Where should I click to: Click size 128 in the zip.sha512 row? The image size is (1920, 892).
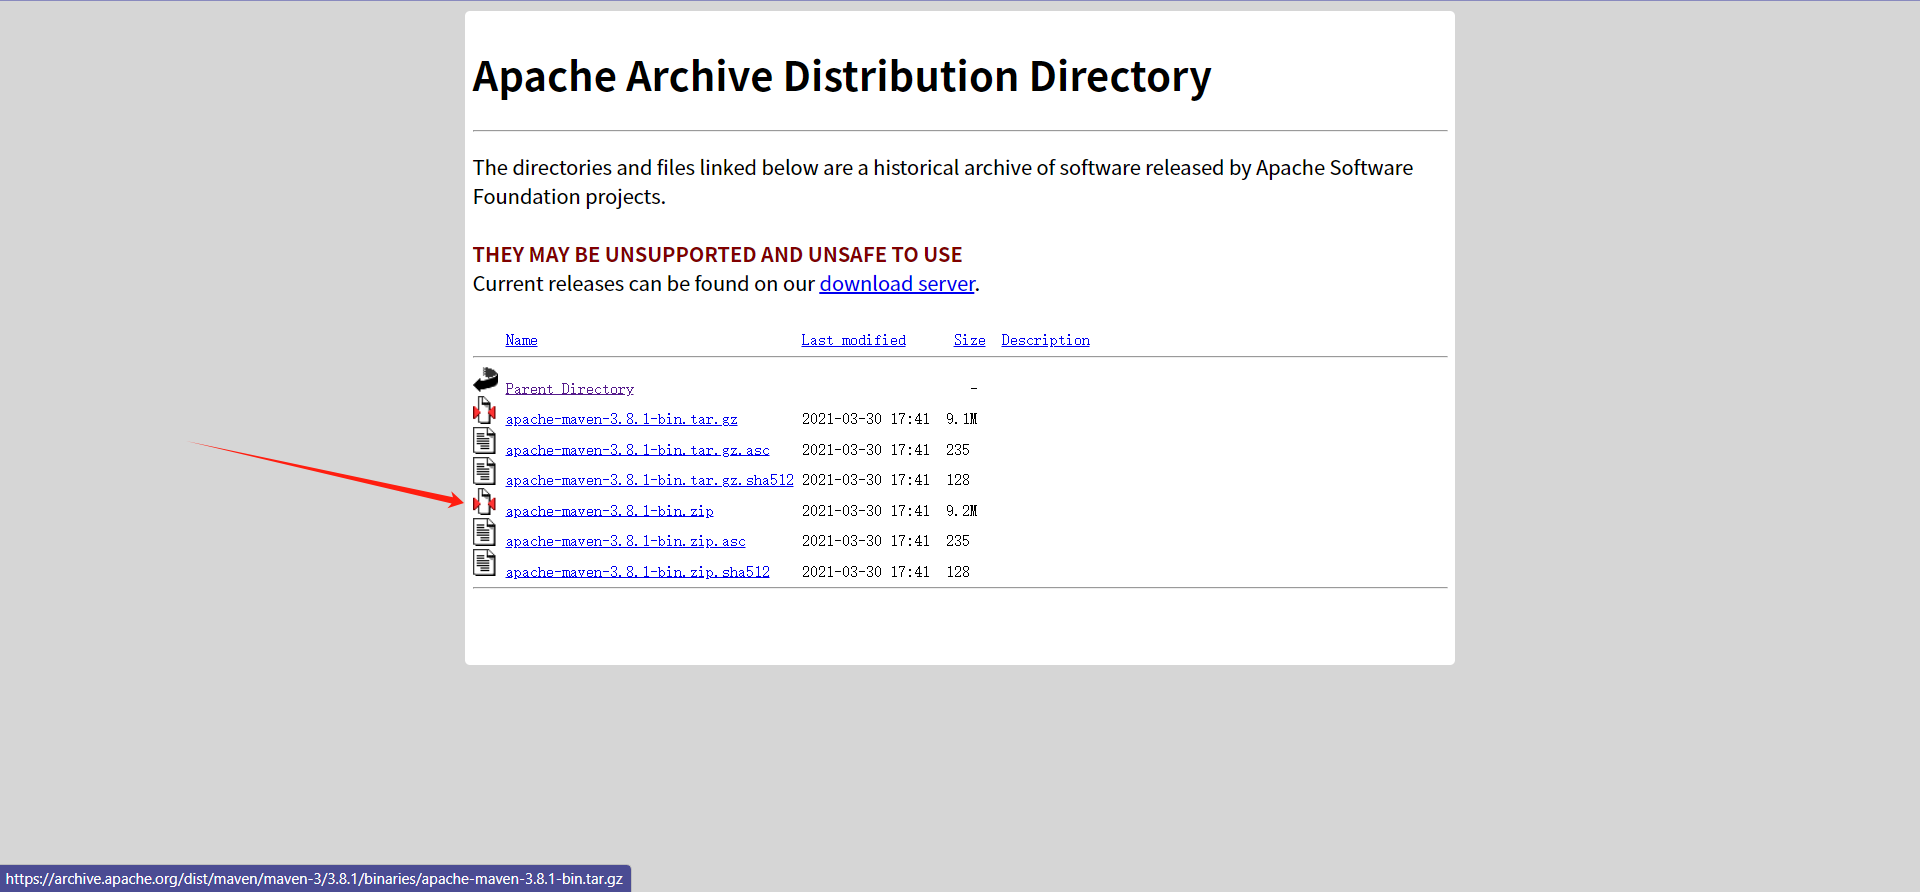coord(957,572)
